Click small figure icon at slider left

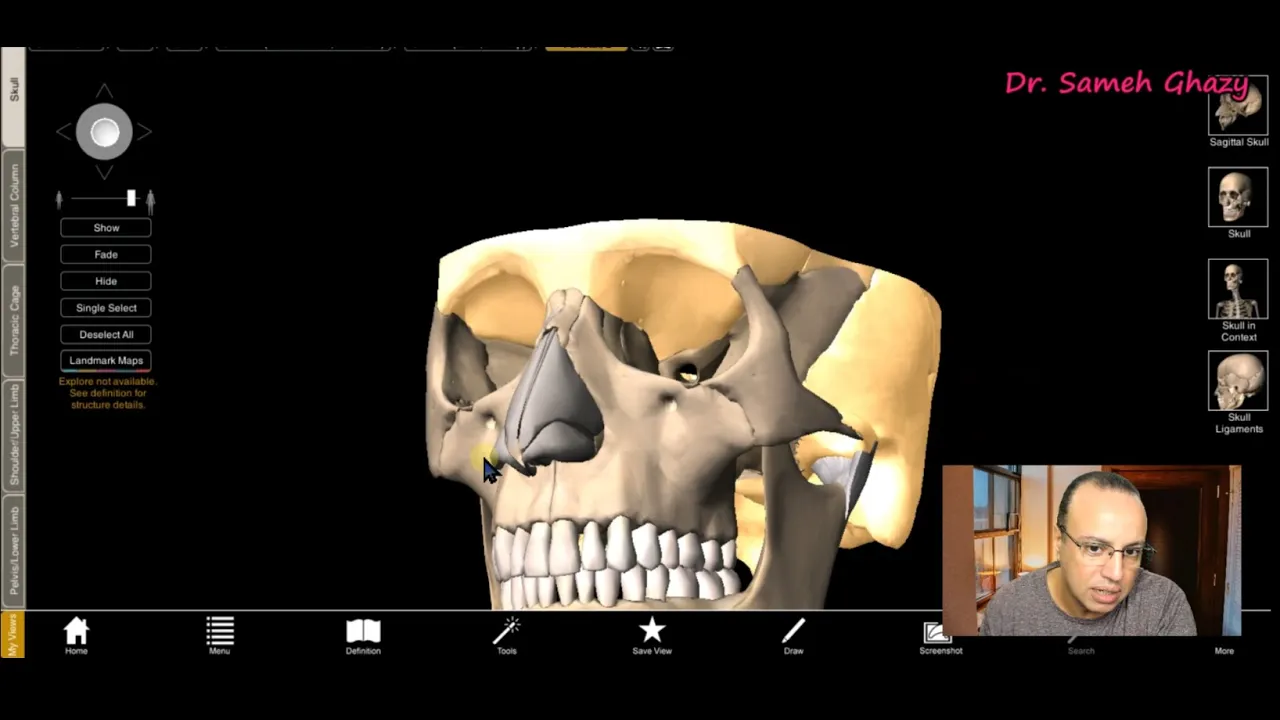[x=59, y=200]
